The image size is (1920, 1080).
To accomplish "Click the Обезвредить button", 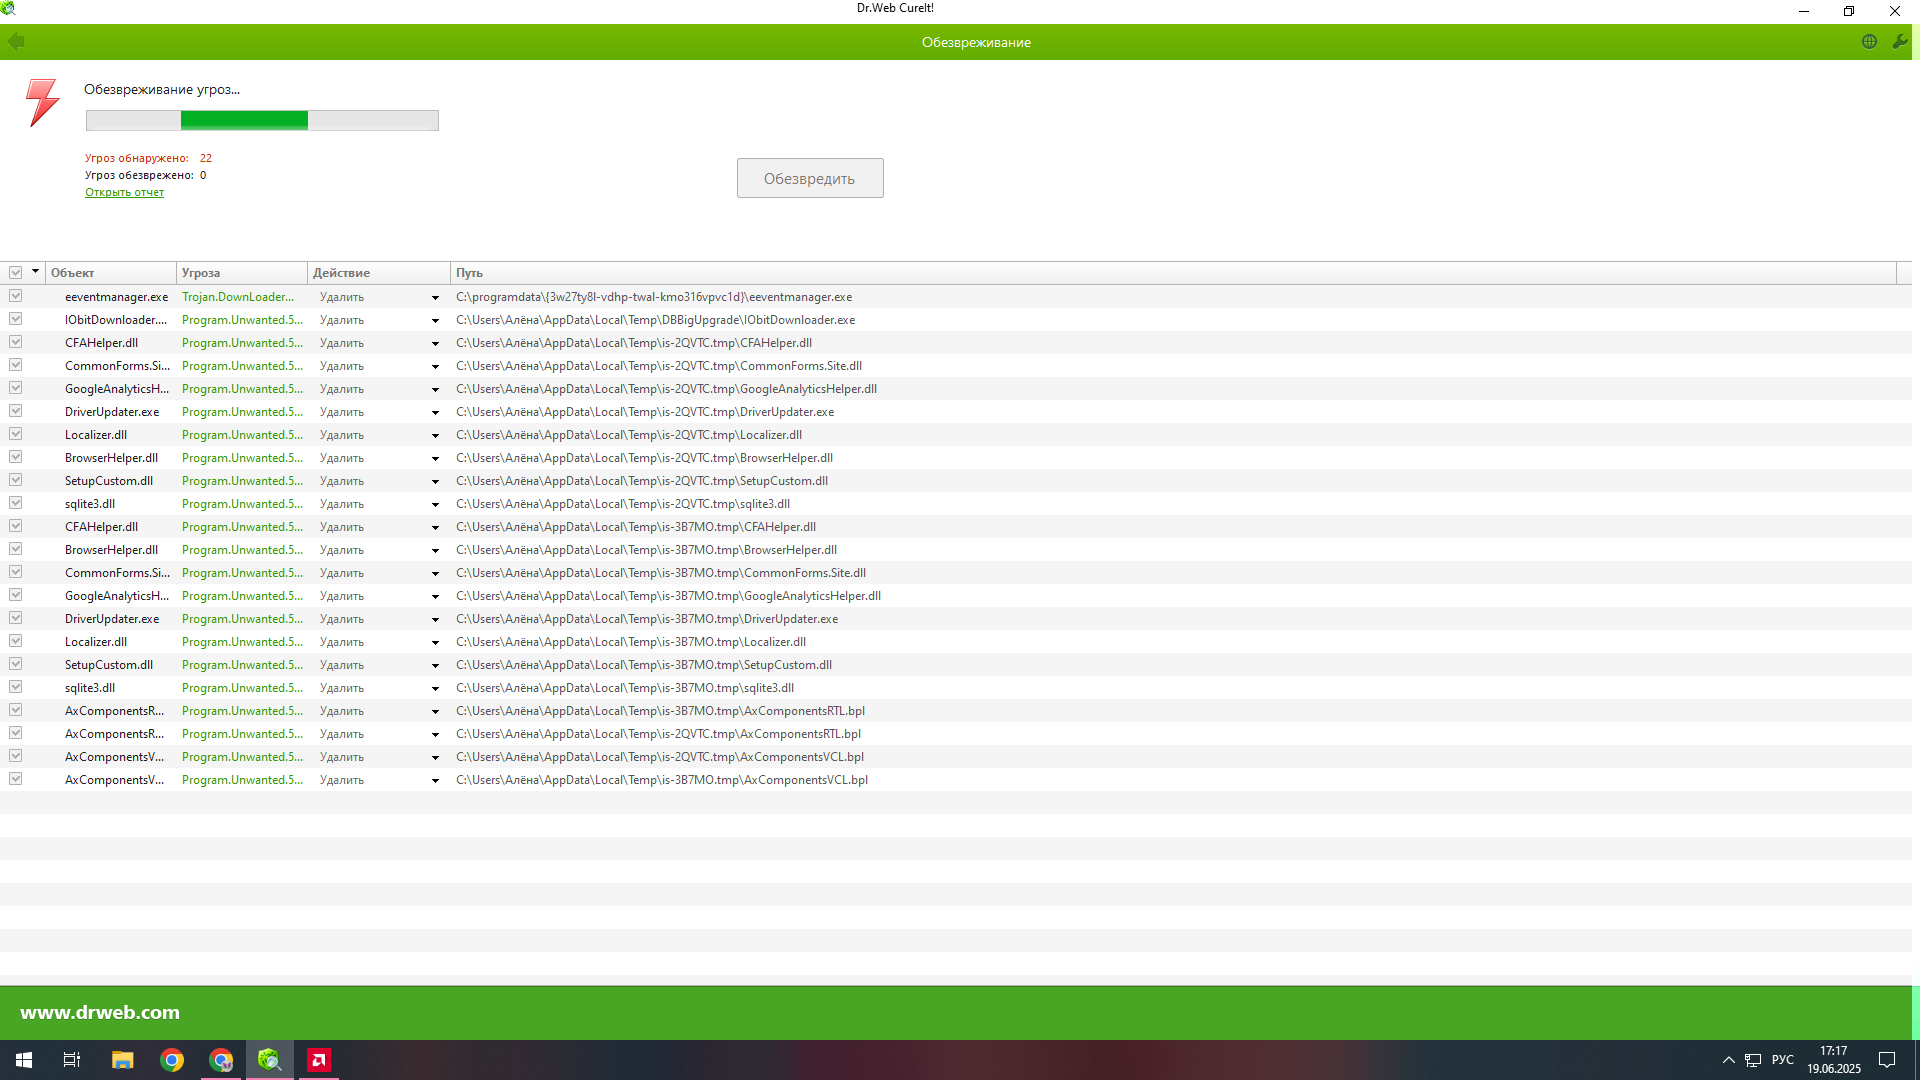I will [810, 178].
